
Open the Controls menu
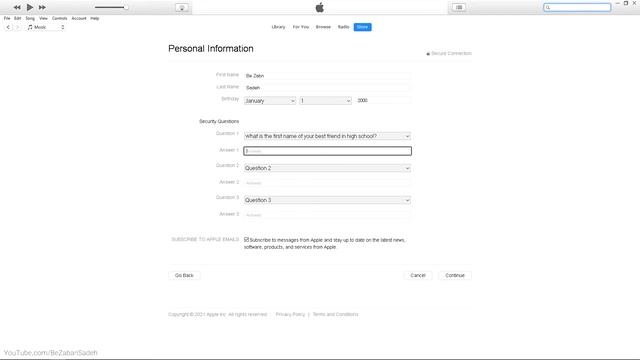pos(60,18)
